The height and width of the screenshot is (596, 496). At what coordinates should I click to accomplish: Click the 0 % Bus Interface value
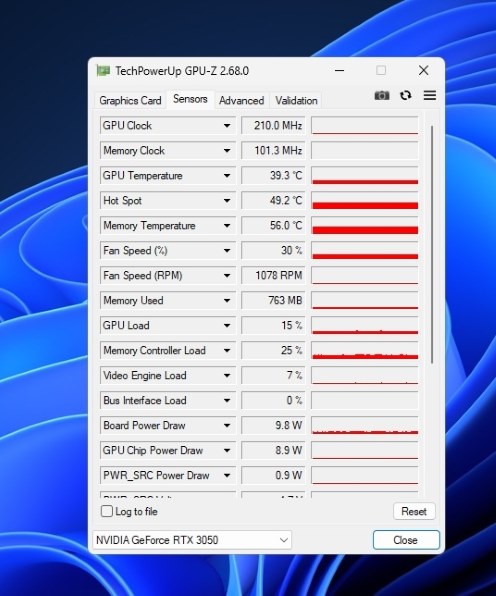pos(273,401)
